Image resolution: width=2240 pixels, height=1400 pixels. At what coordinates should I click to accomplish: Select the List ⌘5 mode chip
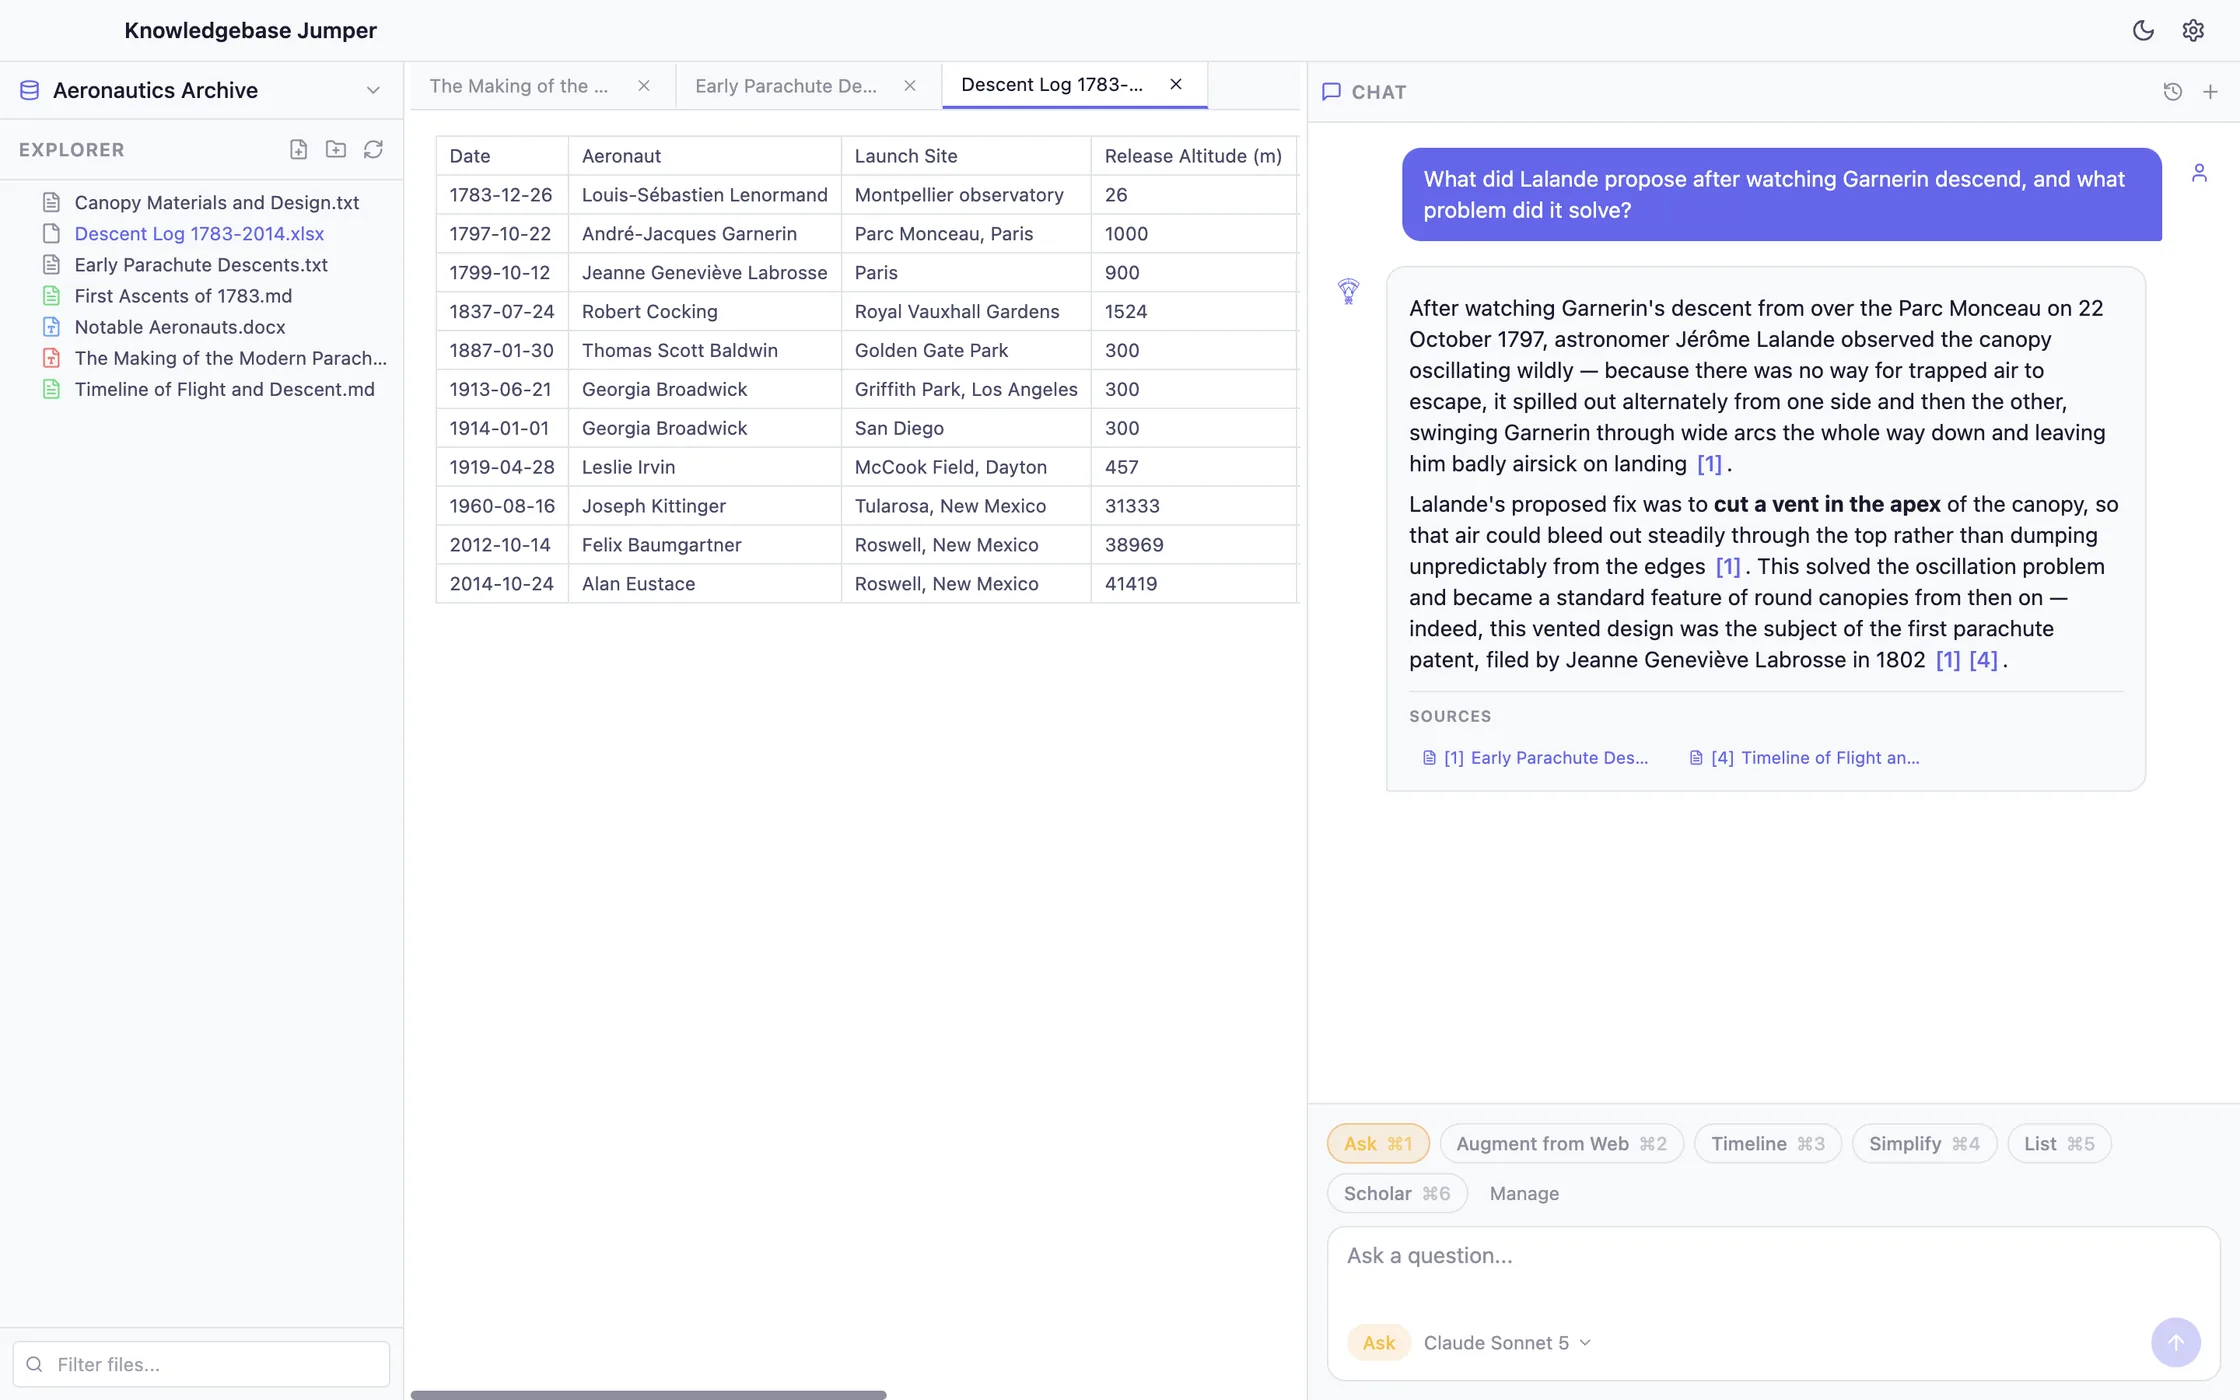tap(2059, 1143)
